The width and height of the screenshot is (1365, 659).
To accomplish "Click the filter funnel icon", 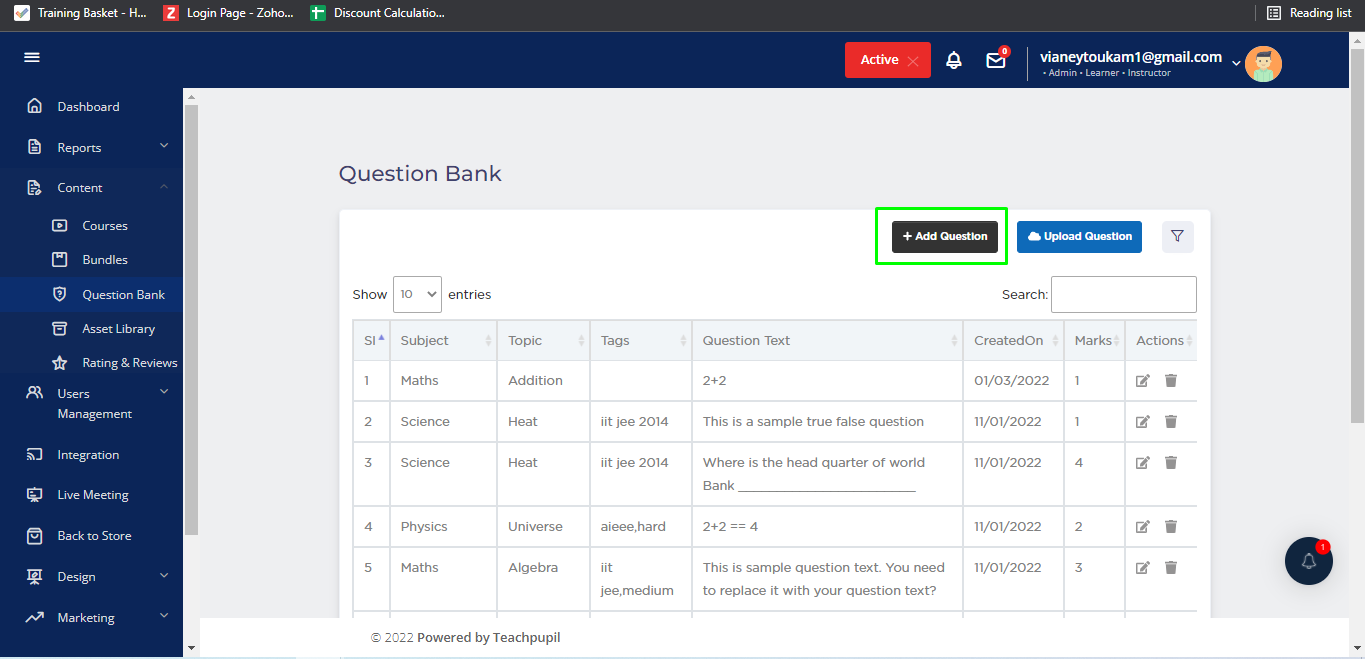I will (1177, 236).
